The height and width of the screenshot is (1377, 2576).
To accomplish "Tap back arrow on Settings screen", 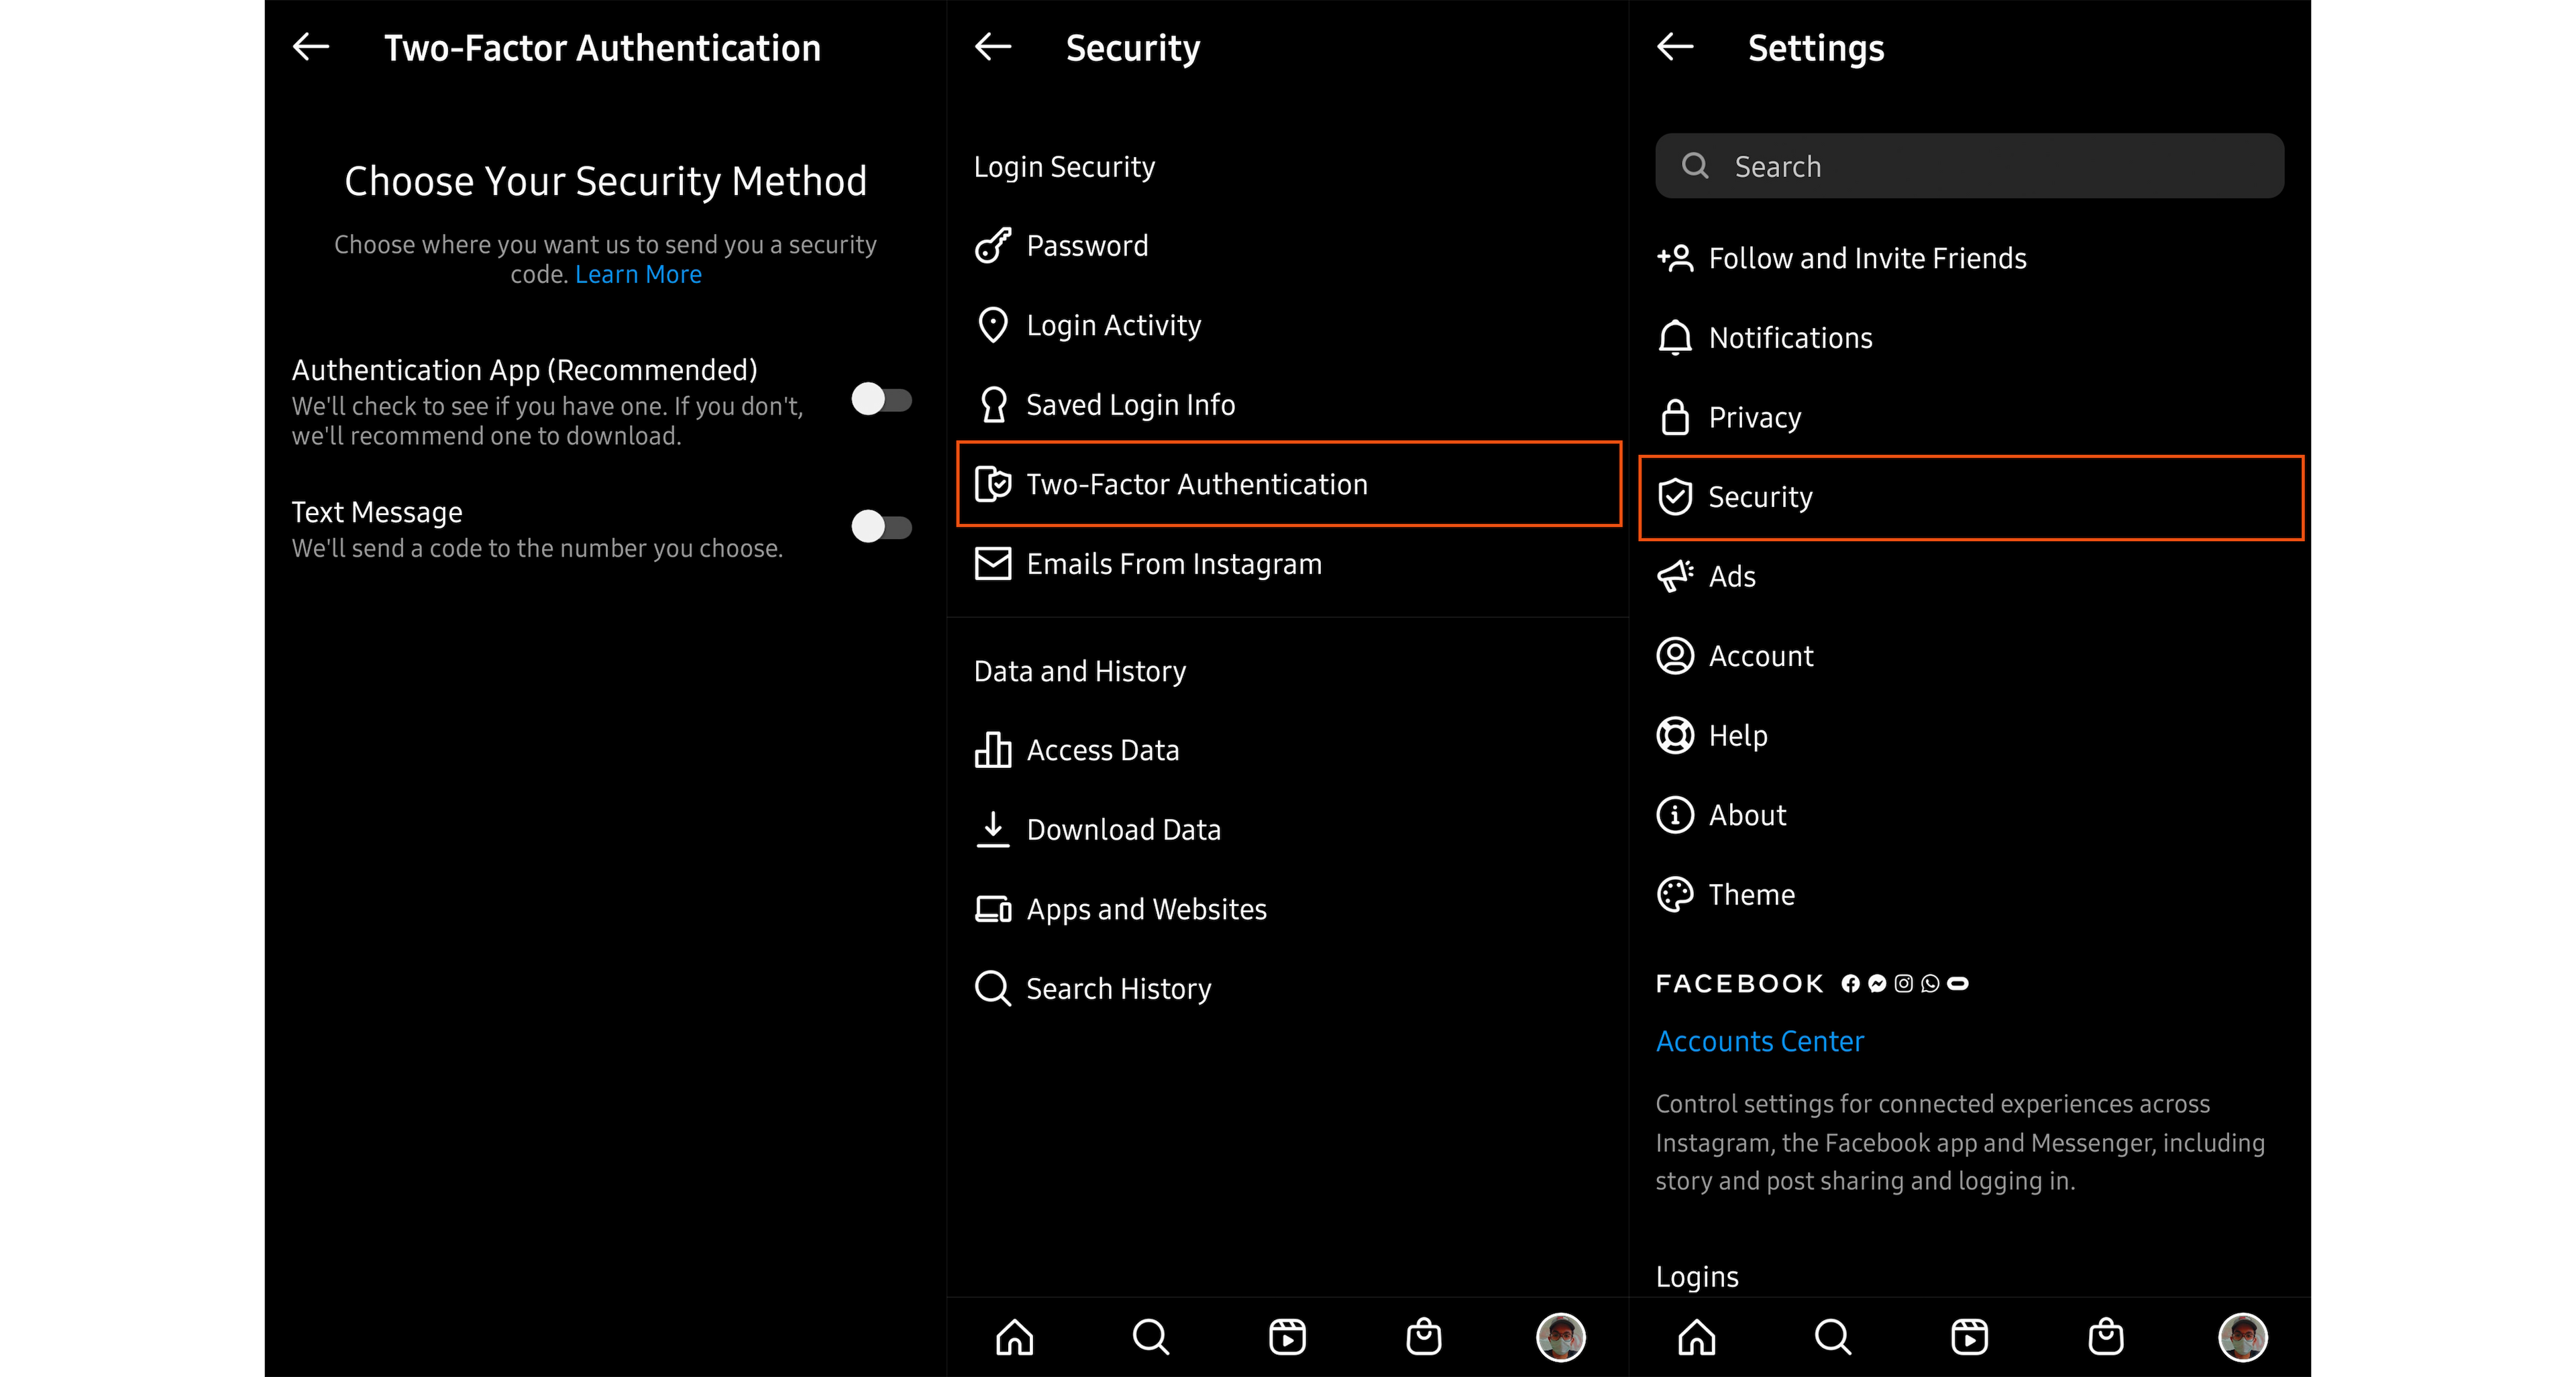I will (x=1675, y=47).
